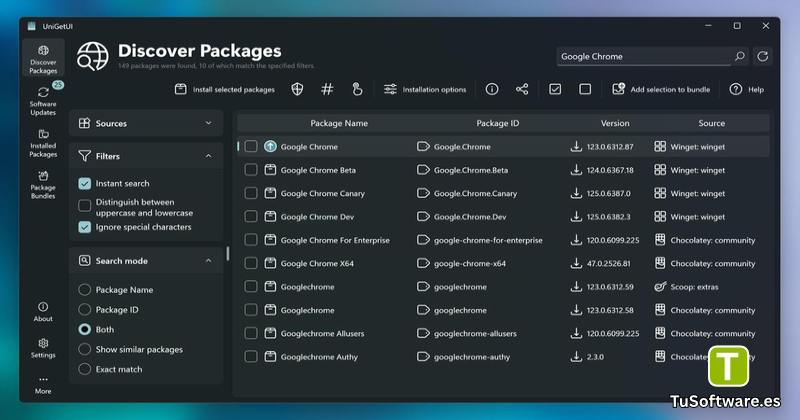Screen dimensions: 800x420
Task: Sort by the Package ID column header
Action: [498, 123]
